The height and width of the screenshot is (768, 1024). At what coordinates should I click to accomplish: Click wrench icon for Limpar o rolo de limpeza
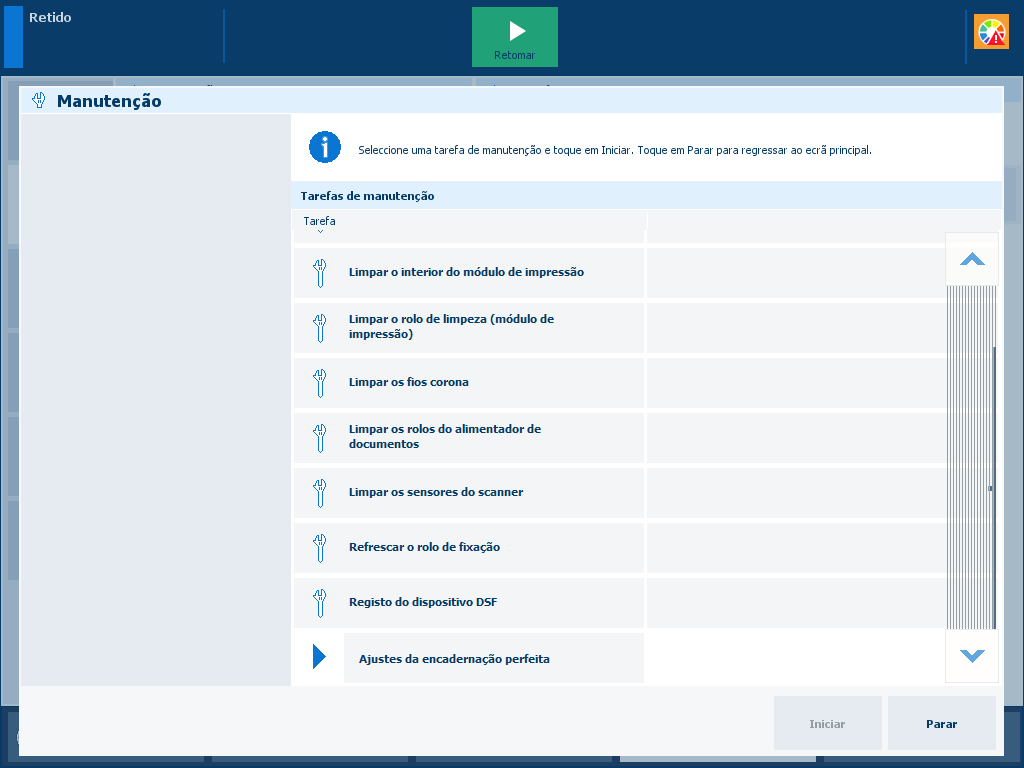tap(319, 328)
